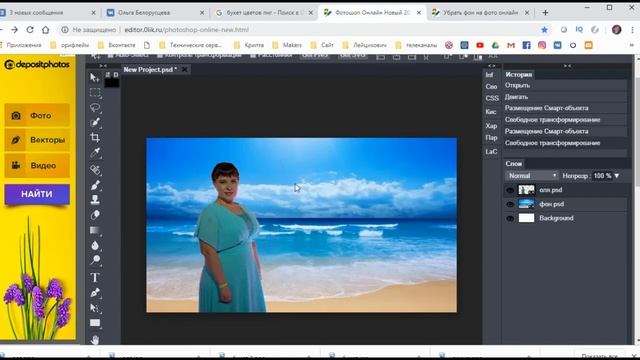640x360 pixels.
Task: Click the default colors D icon
Action: click(116, 75)
